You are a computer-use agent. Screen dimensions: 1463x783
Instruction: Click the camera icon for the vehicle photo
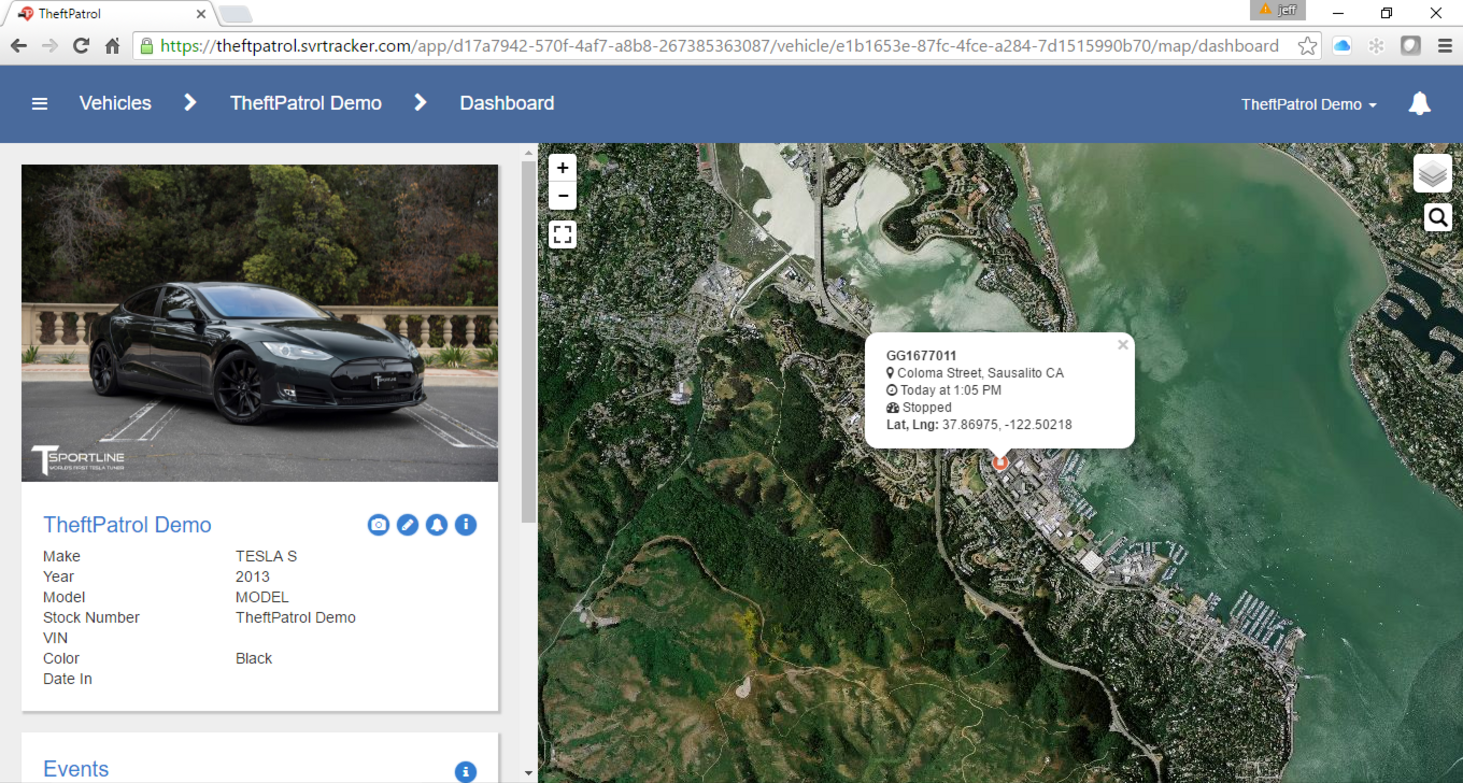point(378,525)
